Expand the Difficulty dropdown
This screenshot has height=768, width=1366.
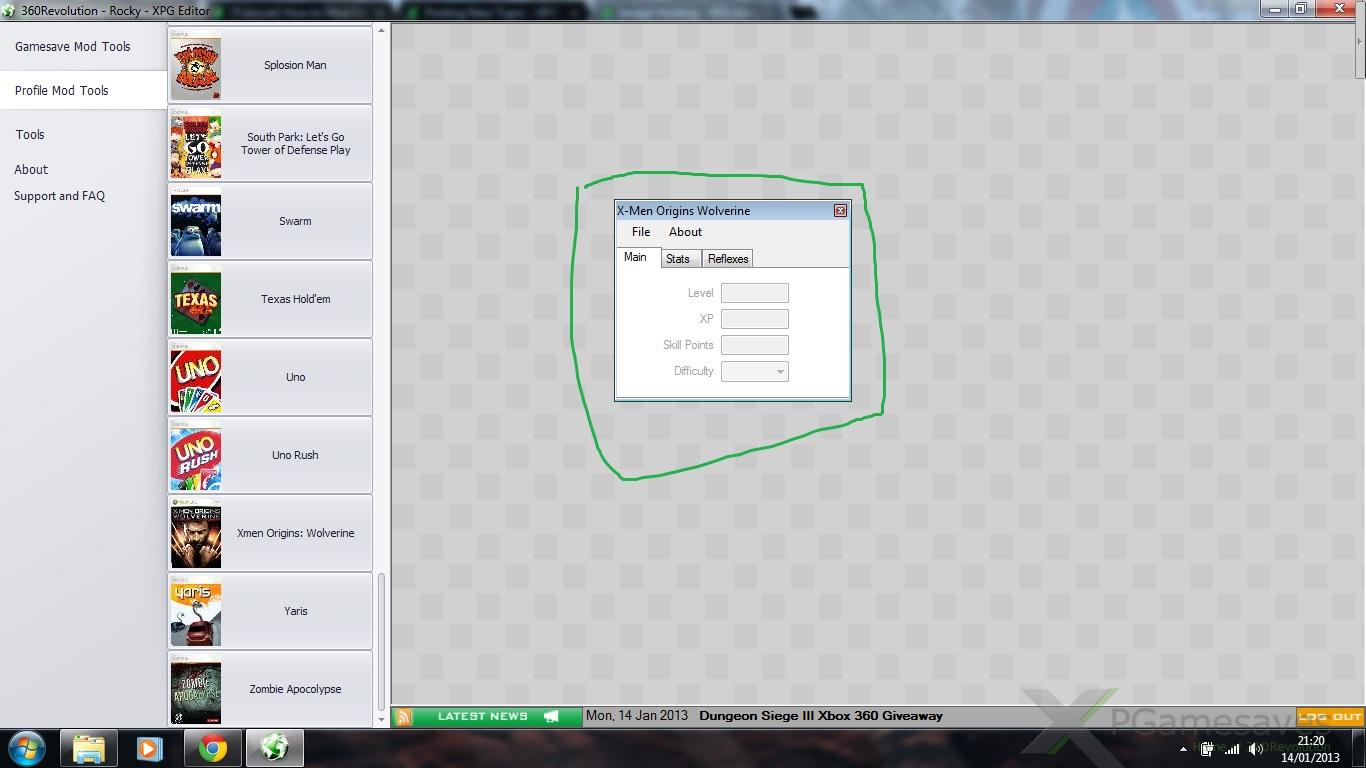click(x=780, y=372)
